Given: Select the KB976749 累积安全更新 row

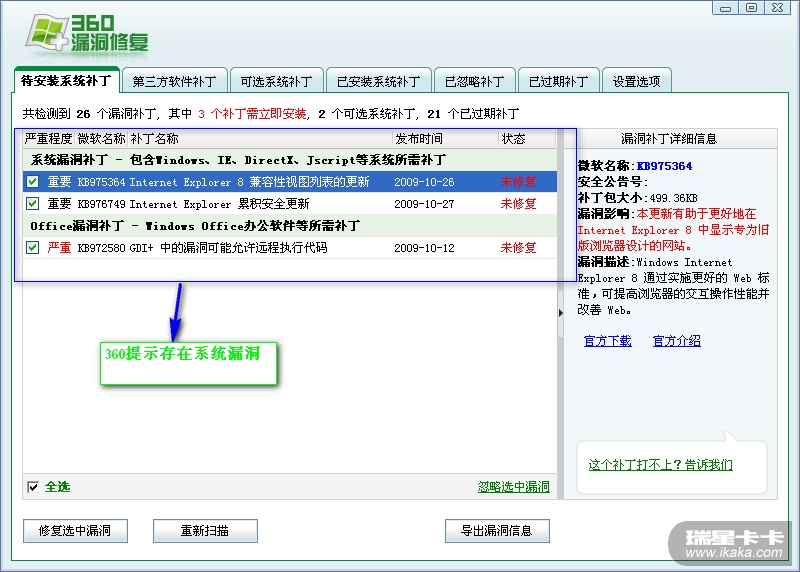Looking at the screenshot, I should pyautogui.click(x=290, y=204).
